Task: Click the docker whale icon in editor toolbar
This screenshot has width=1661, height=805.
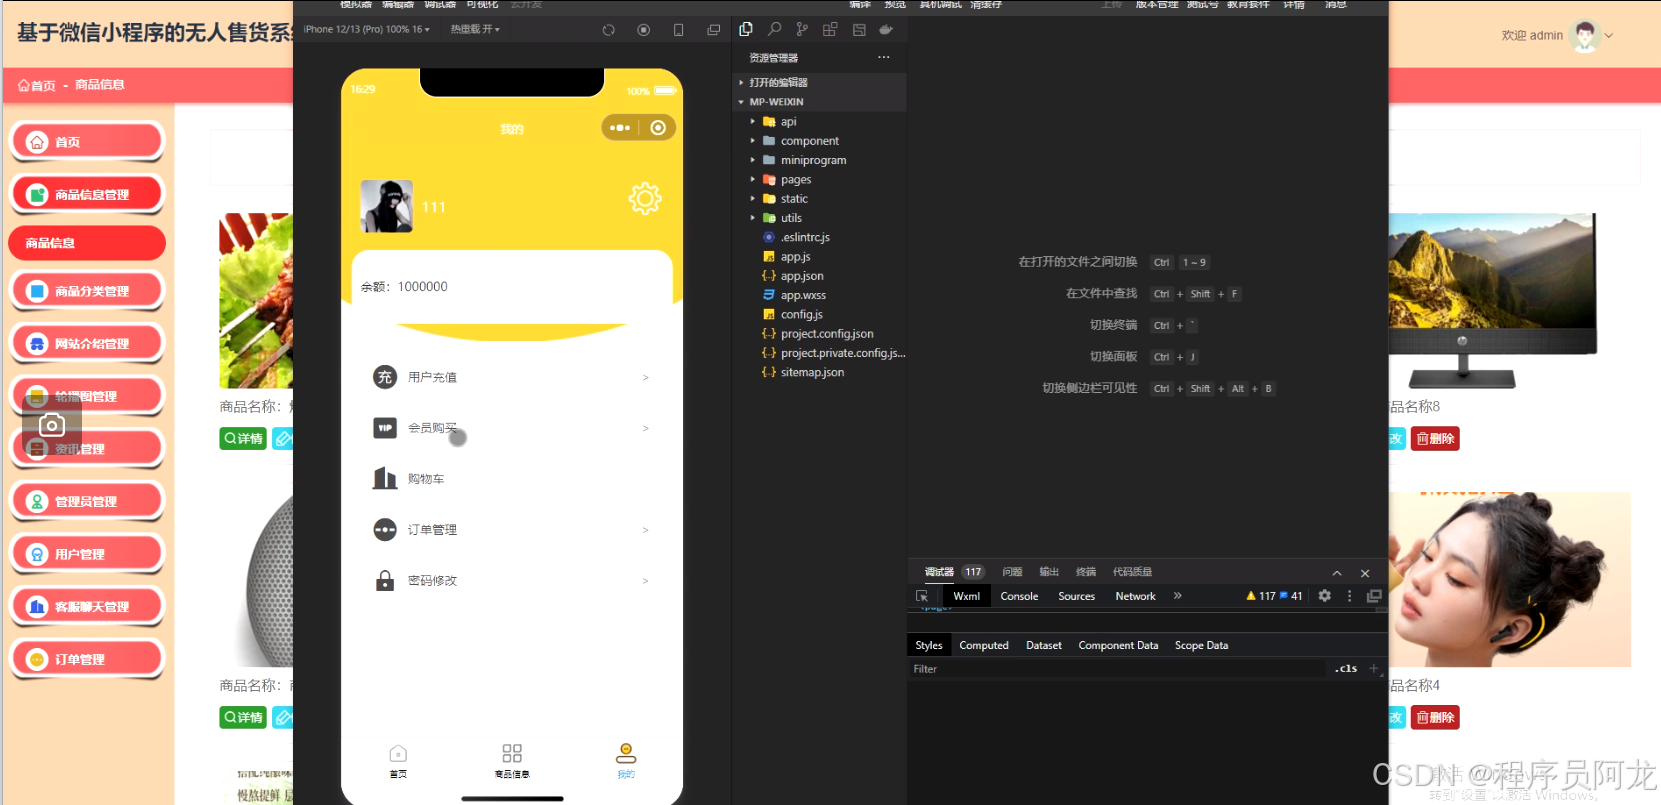Action: click(886, 30)
